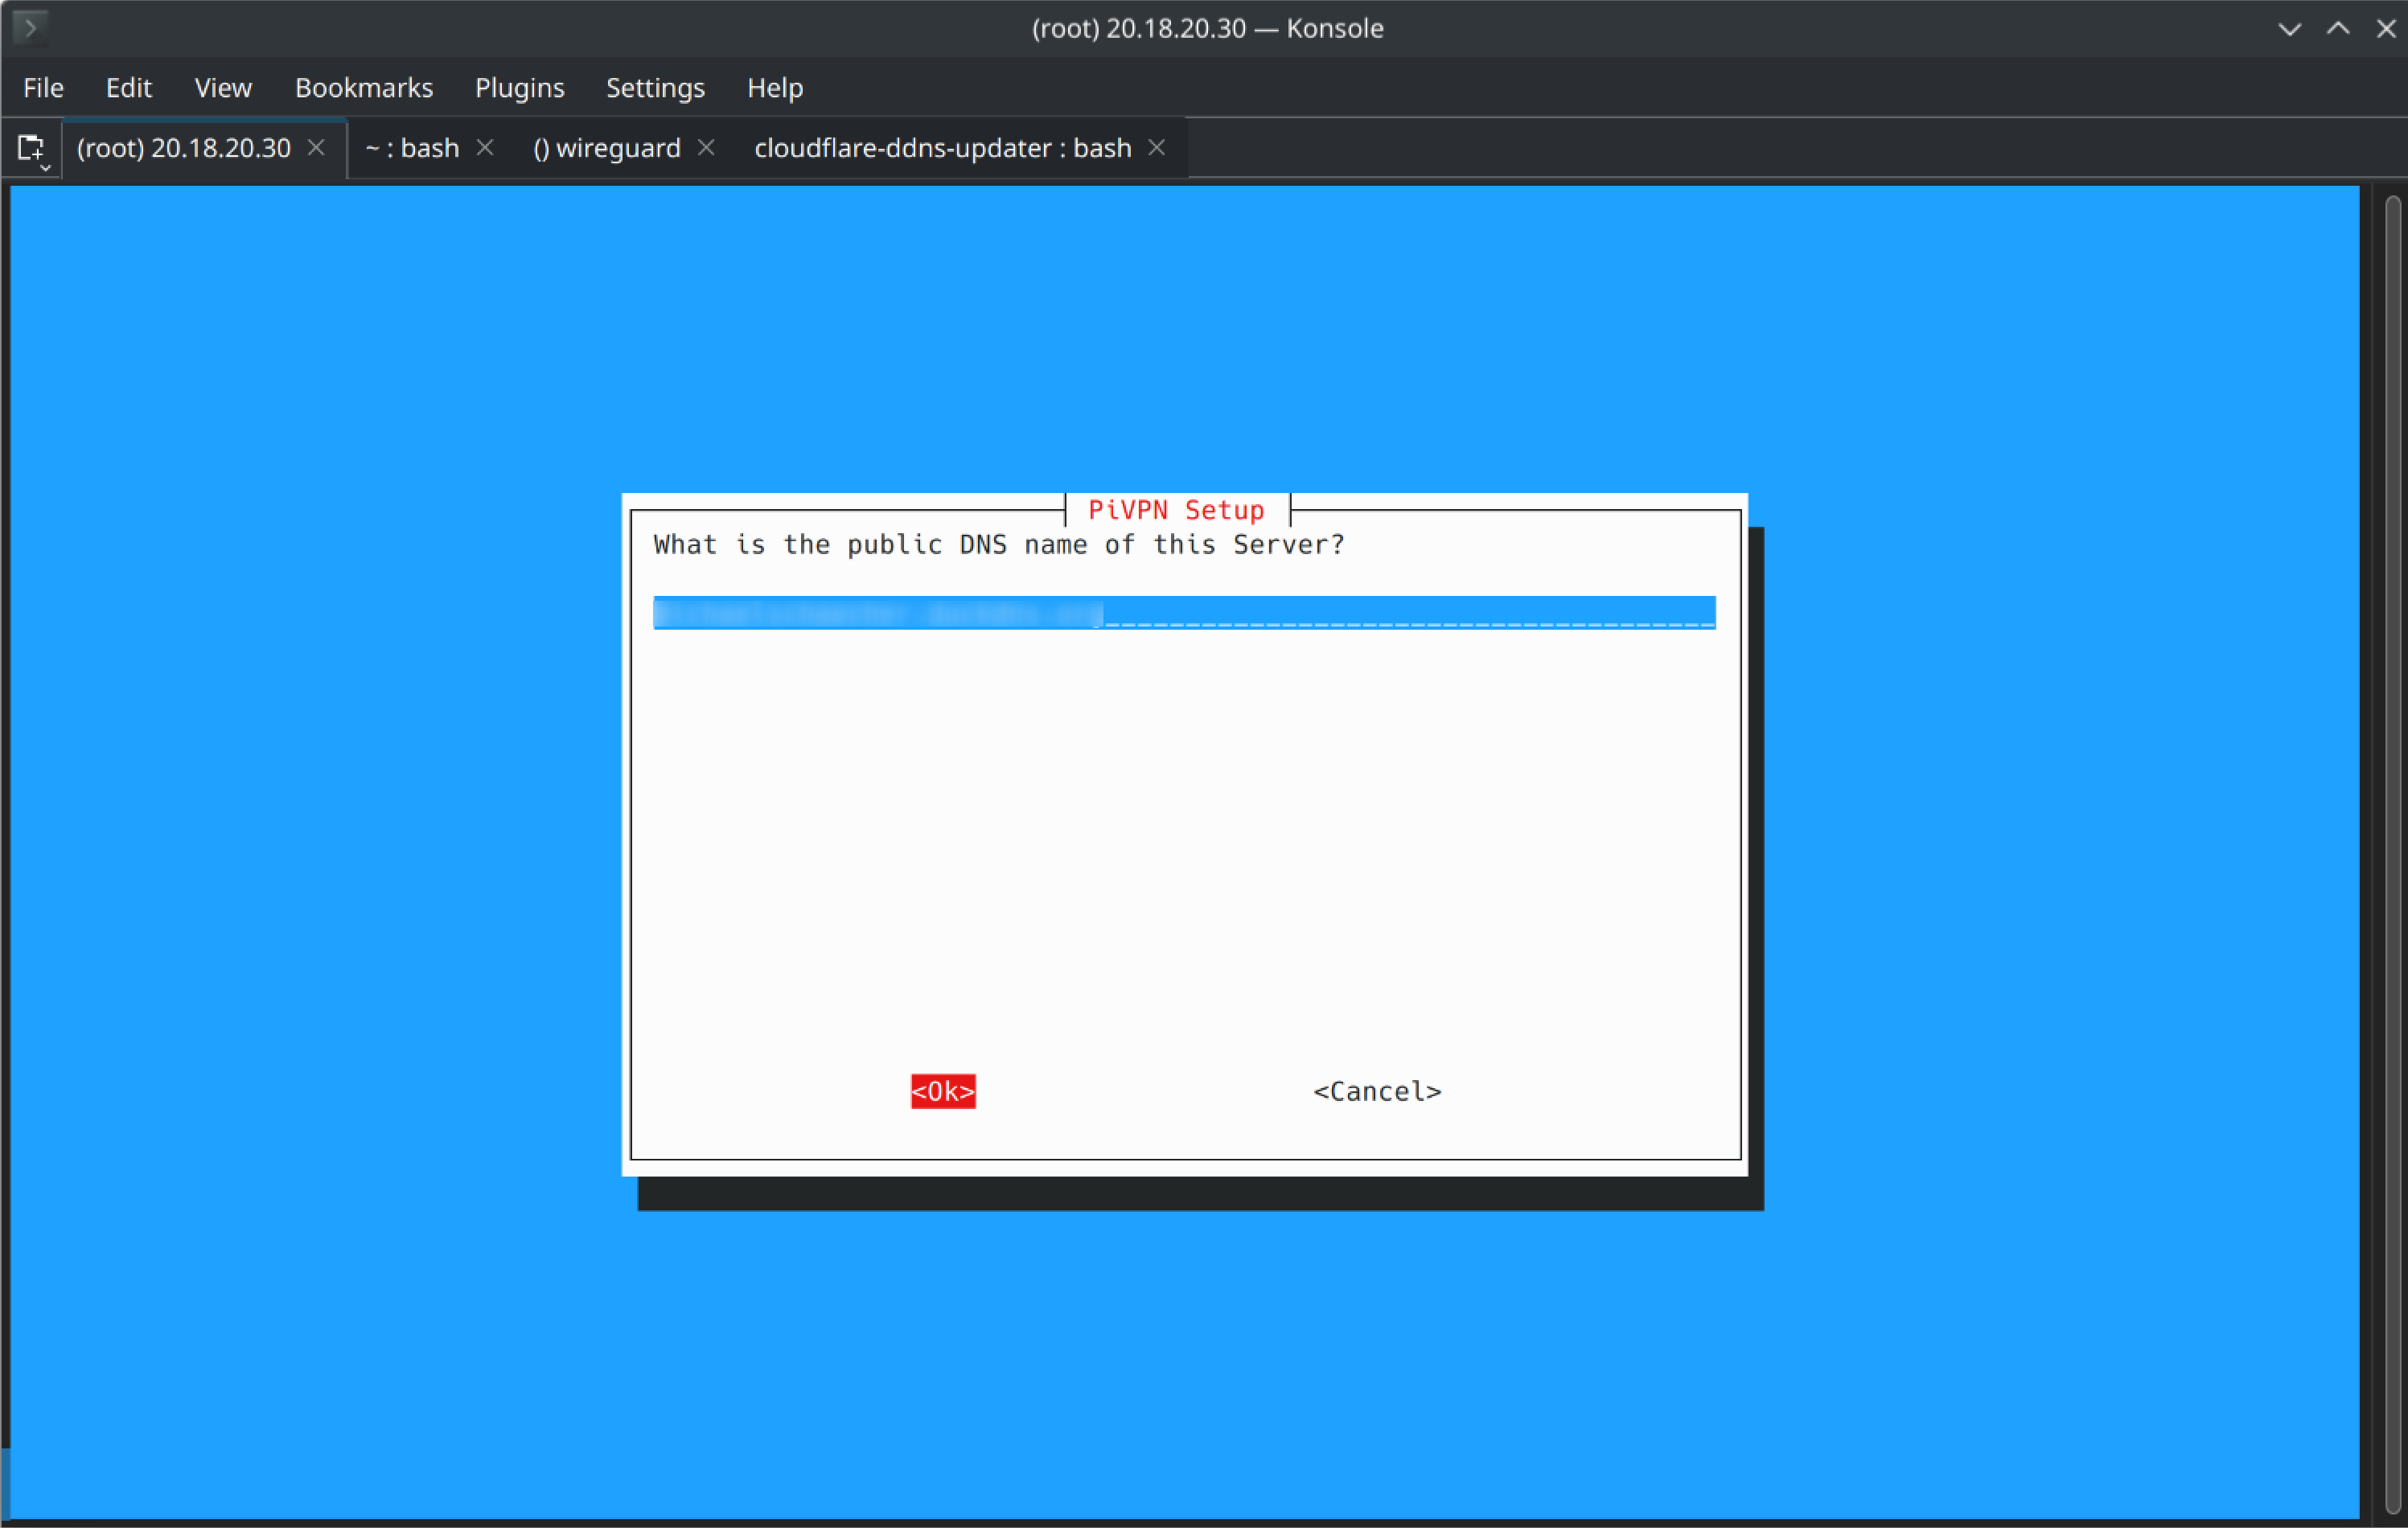Open the File menu
The width and height of the screenshot is (2408, 1528).
click(43, 88)
